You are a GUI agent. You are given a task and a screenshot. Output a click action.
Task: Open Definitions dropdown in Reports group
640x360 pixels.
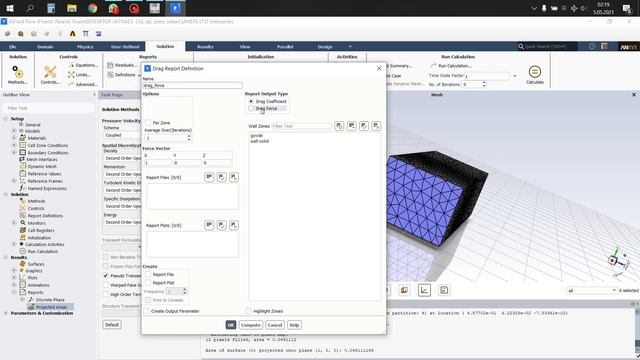coord(124,75)
